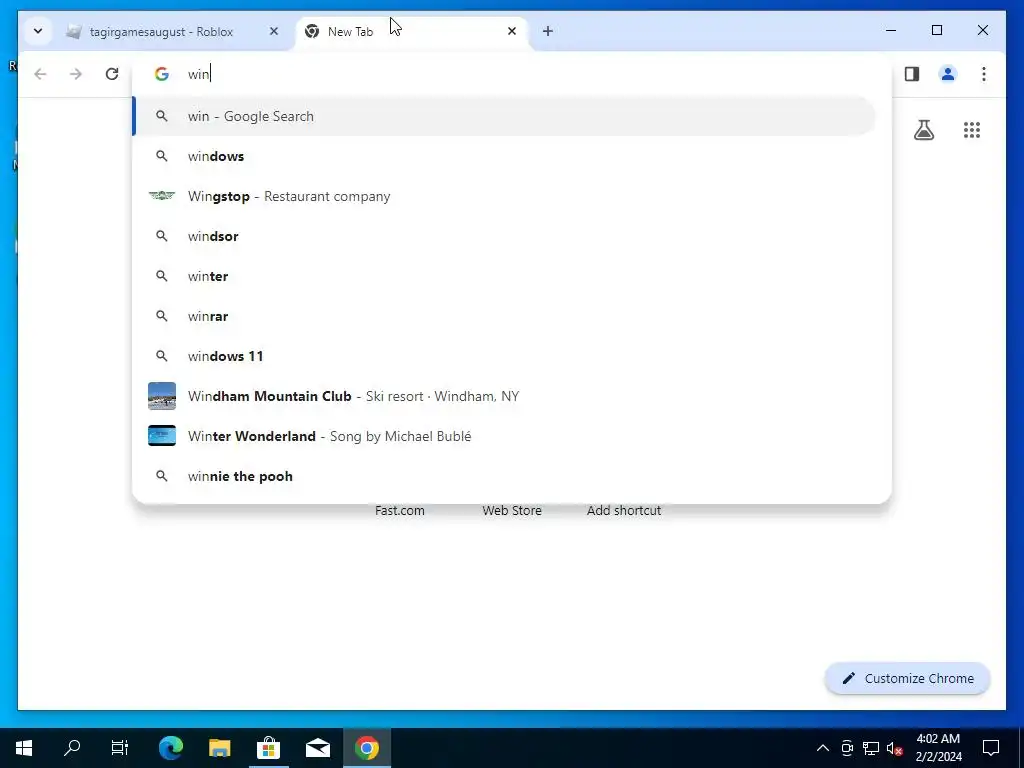Viewport: 1024px width, 768px height.
Task: Choose the 'windows' suggestion
Action: pyautogui.click(x=504, y=156)
